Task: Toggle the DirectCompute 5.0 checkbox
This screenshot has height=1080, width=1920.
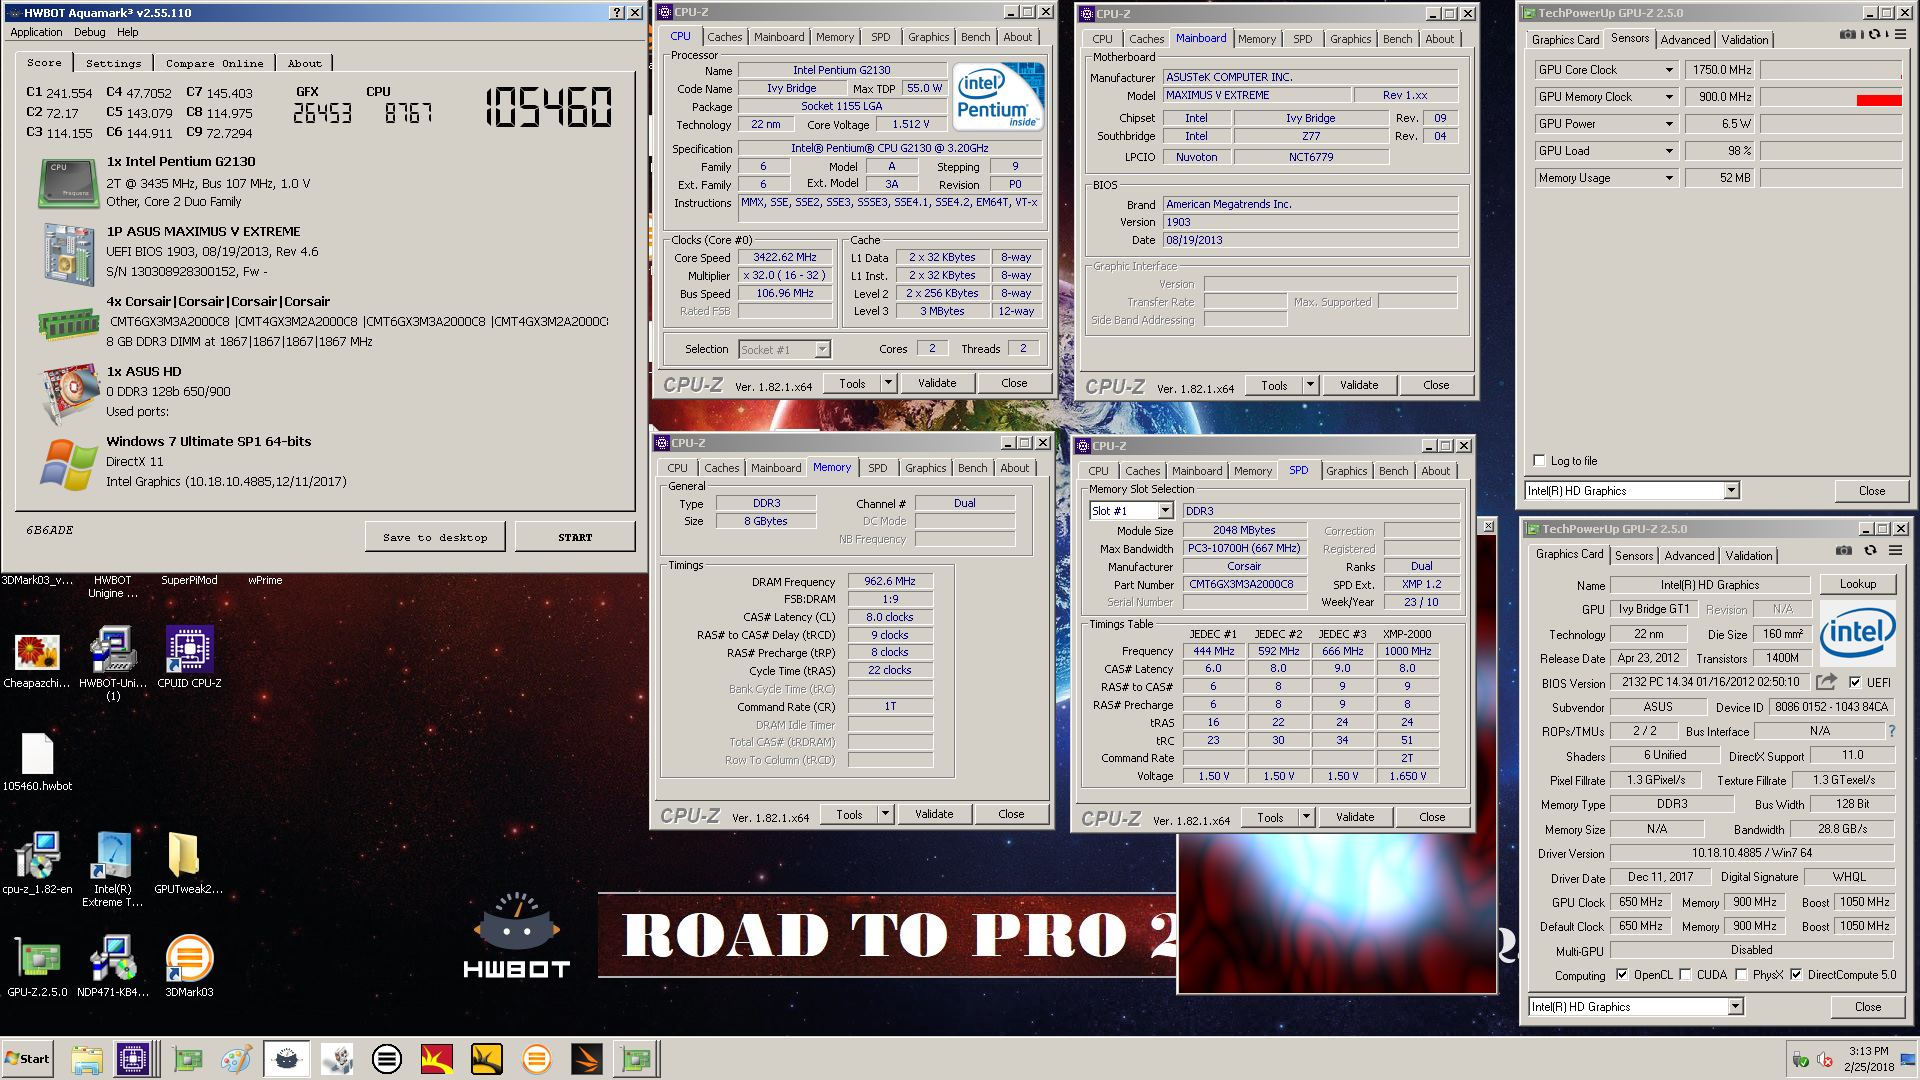Action: [1796, 975]
